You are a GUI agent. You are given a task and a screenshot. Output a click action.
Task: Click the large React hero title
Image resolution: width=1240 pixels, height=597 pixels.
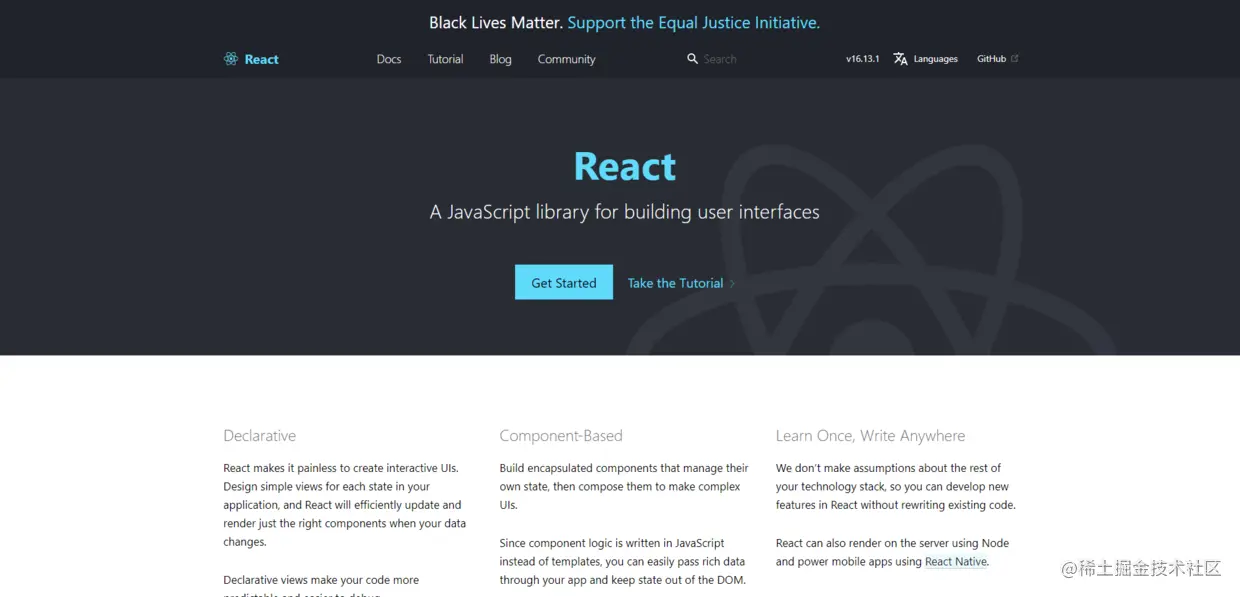click(x=625, y=166)
